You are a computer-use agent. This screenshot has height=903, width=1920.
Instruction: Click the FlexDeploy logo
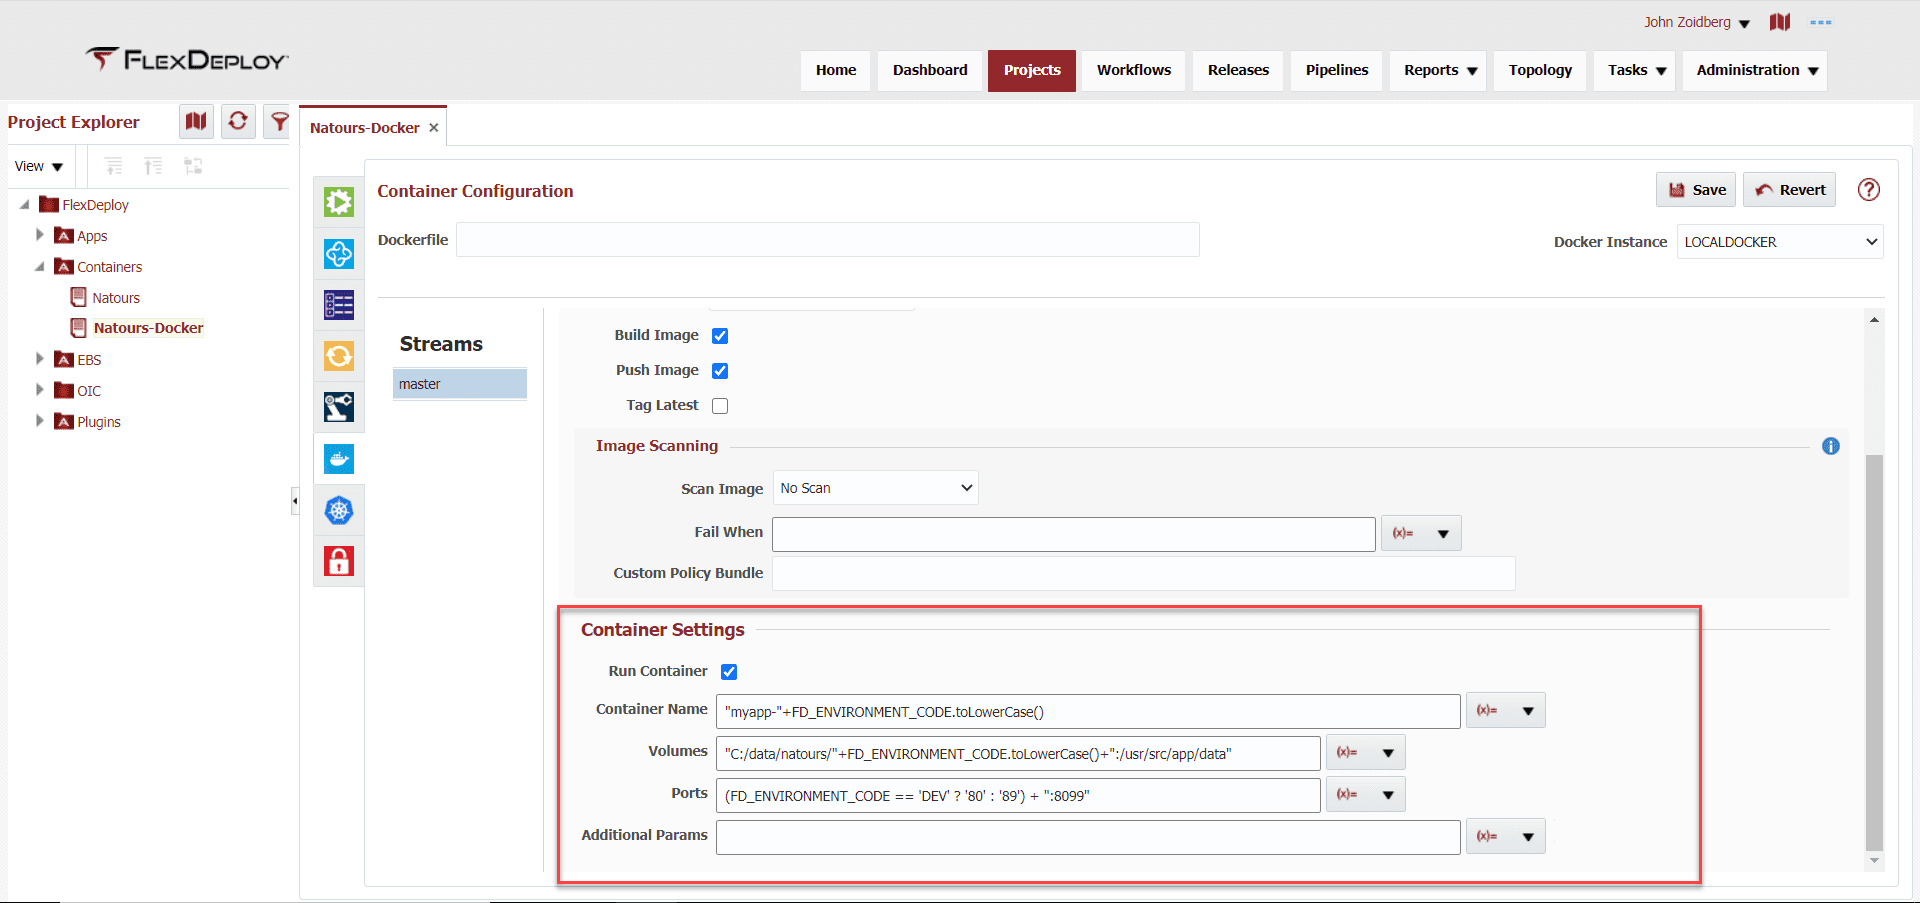pyautogui.click(x=187, y=60)
